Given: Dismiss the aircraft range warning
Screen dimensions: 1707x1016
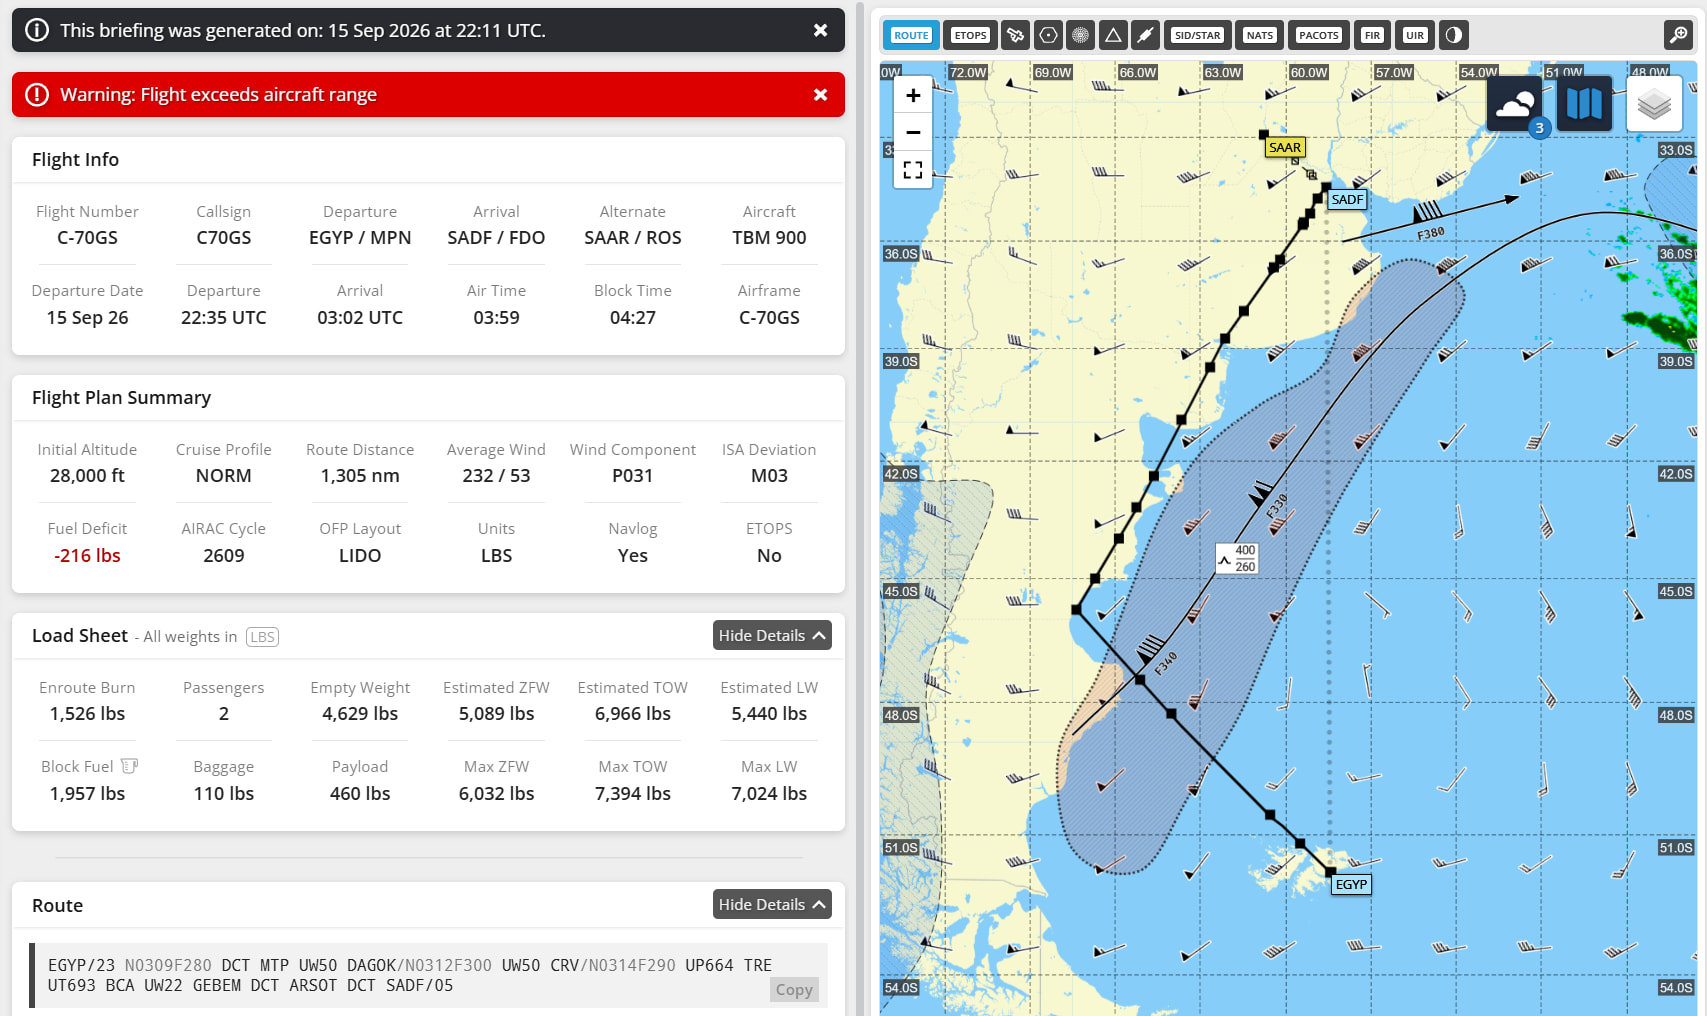Looking at the screenshot, I should click(820, 95).
